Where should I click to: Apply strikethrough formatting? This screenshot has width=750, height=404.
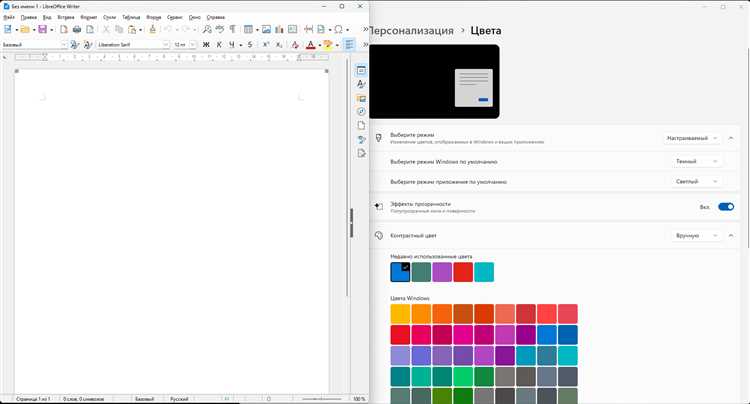click(250, 44)
